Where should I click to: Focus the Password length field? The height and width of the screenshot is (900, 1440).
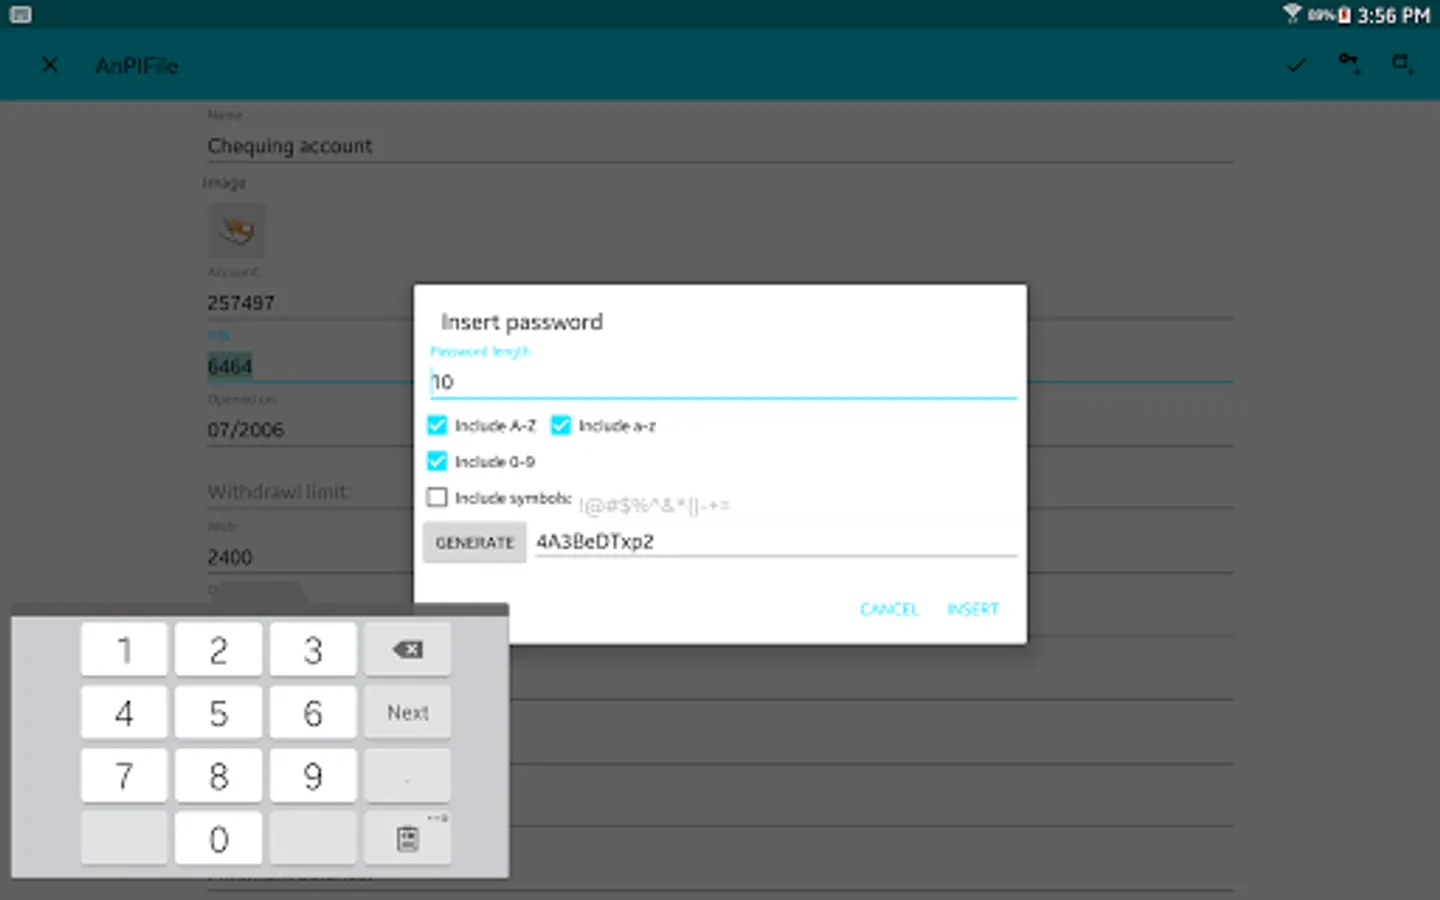pos(723,382)
